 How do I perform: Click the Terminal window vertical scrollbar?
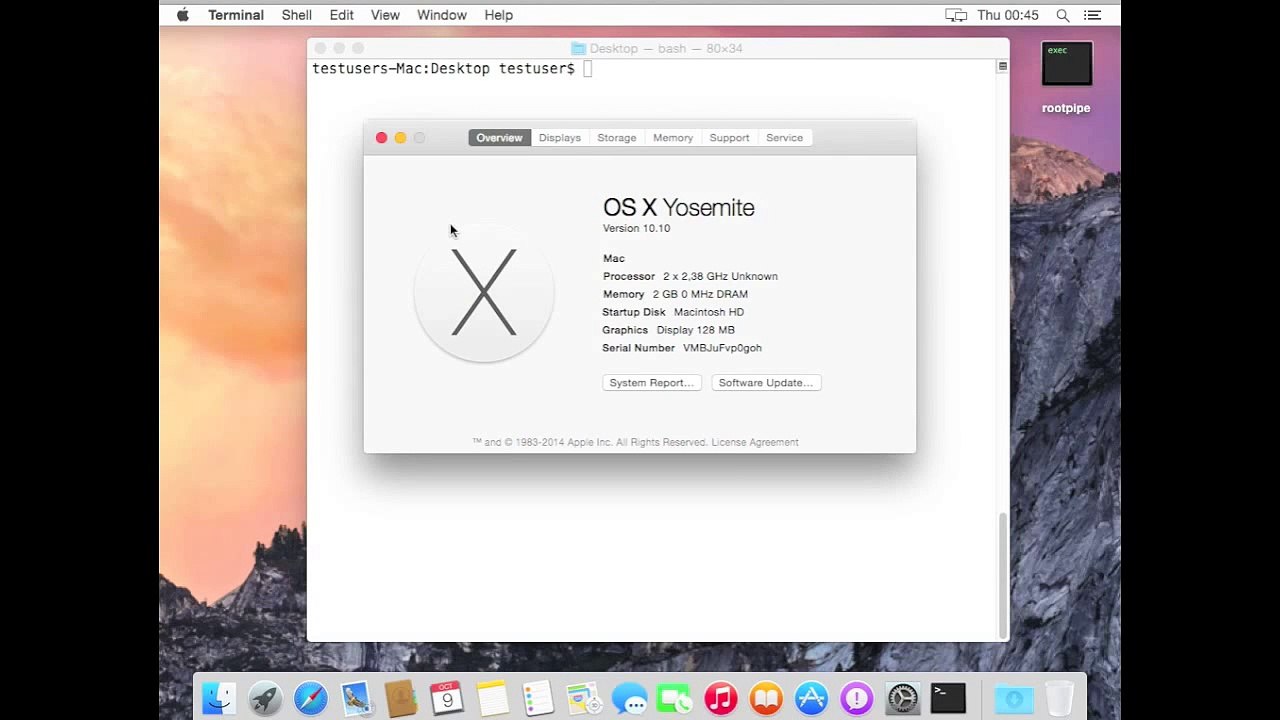(x=1002, y=575)
